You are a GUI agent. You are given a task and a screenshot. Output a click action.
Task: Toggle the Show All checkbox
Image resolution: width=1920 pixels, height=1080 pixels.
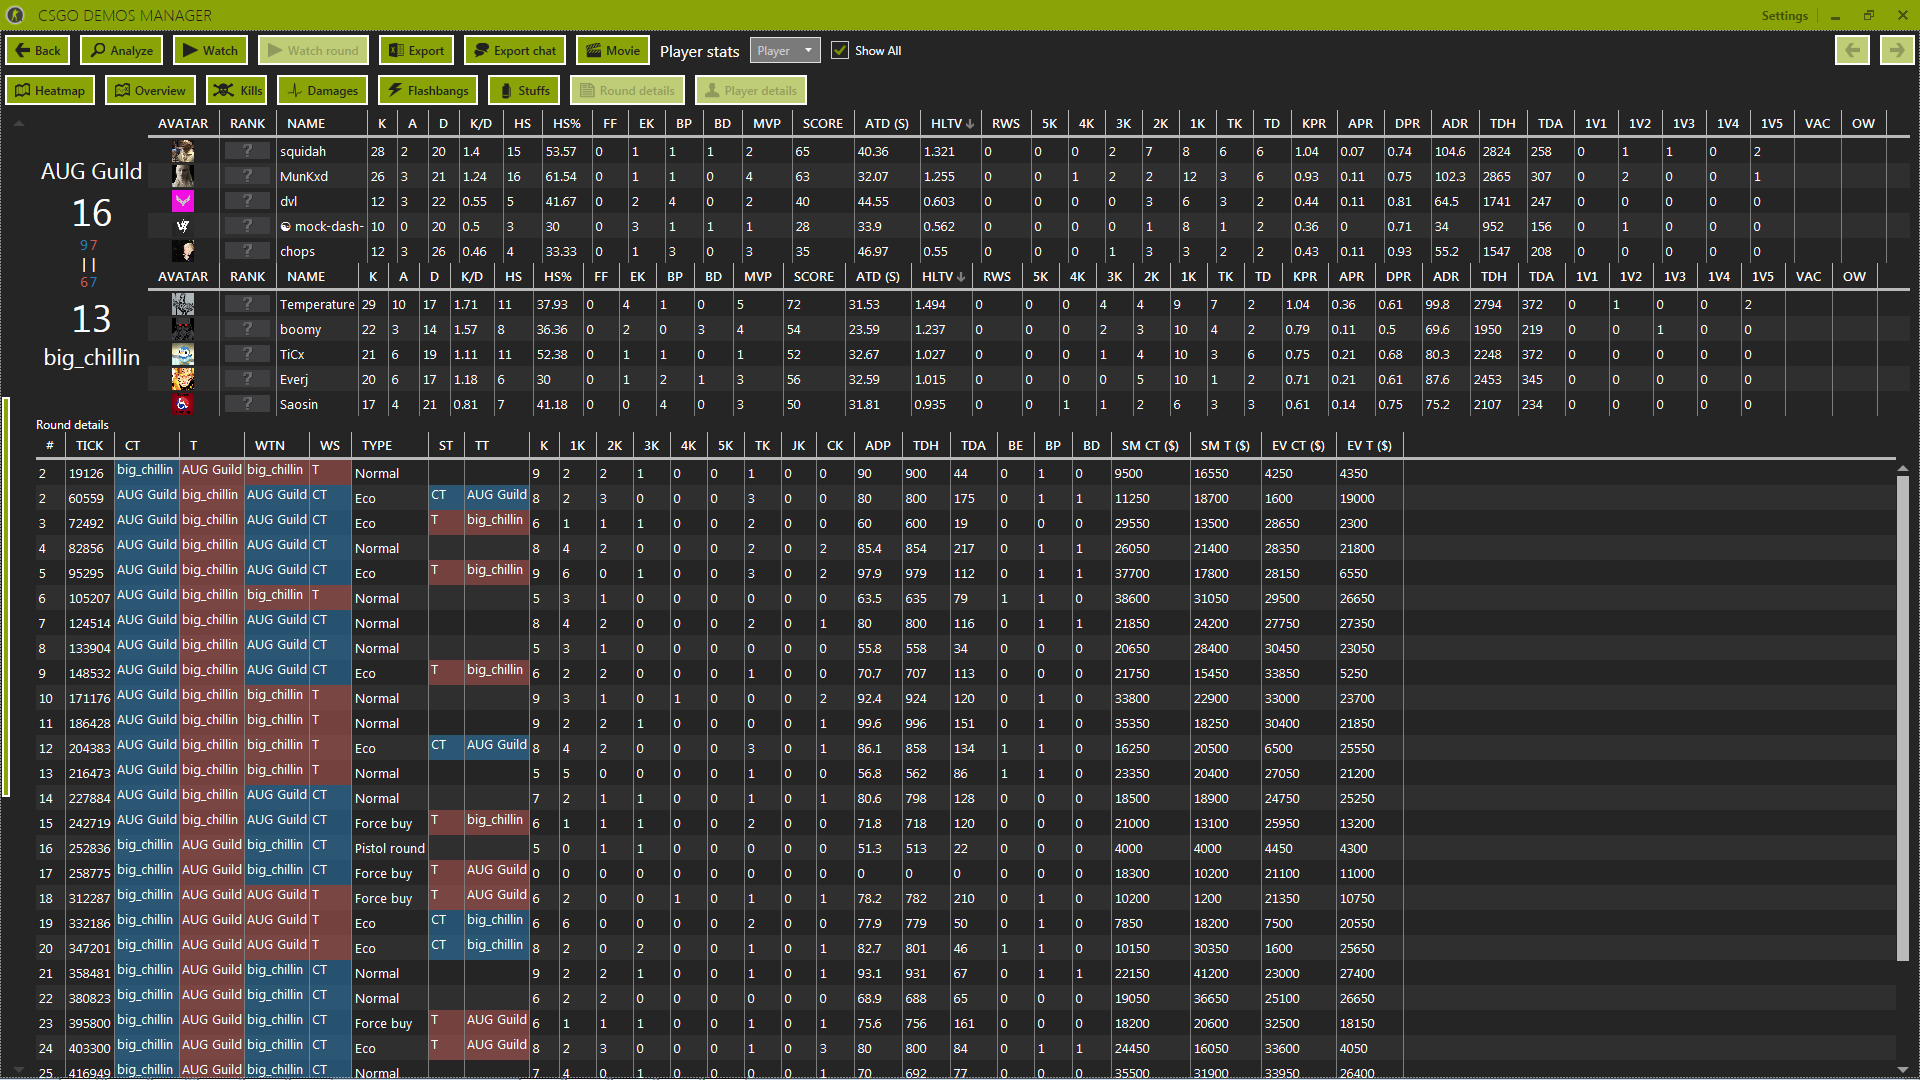tap(840, 50)
